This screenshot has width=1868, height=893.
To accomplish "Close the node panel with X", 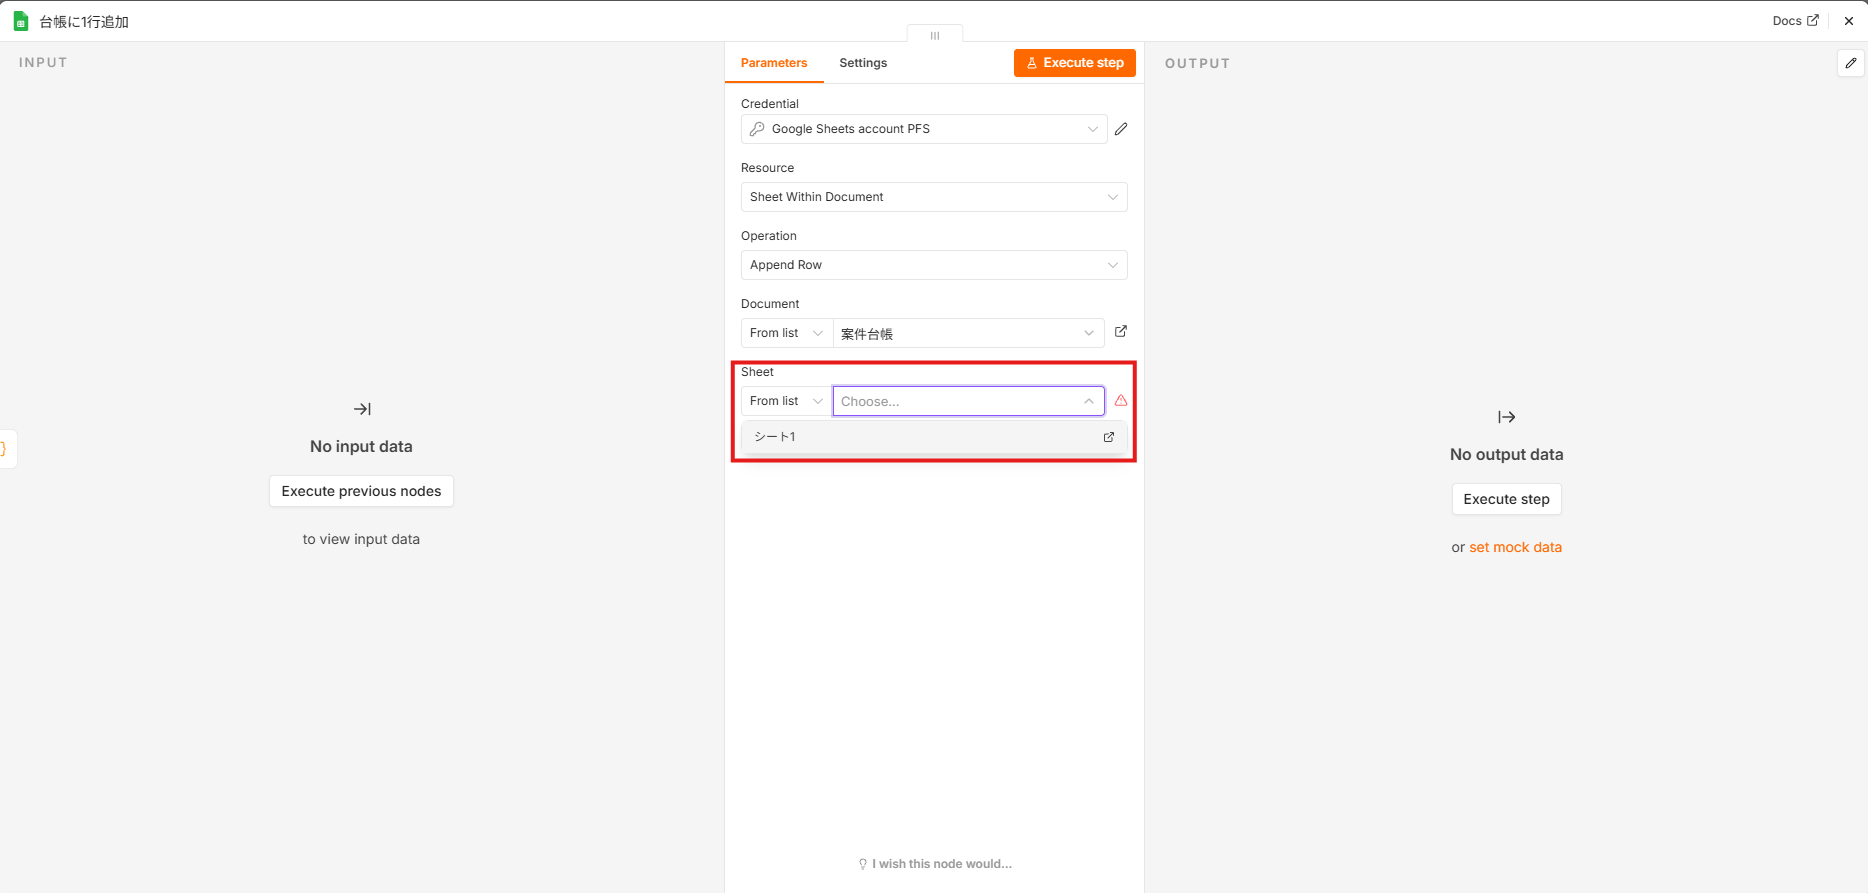I will click(1849, 21).
